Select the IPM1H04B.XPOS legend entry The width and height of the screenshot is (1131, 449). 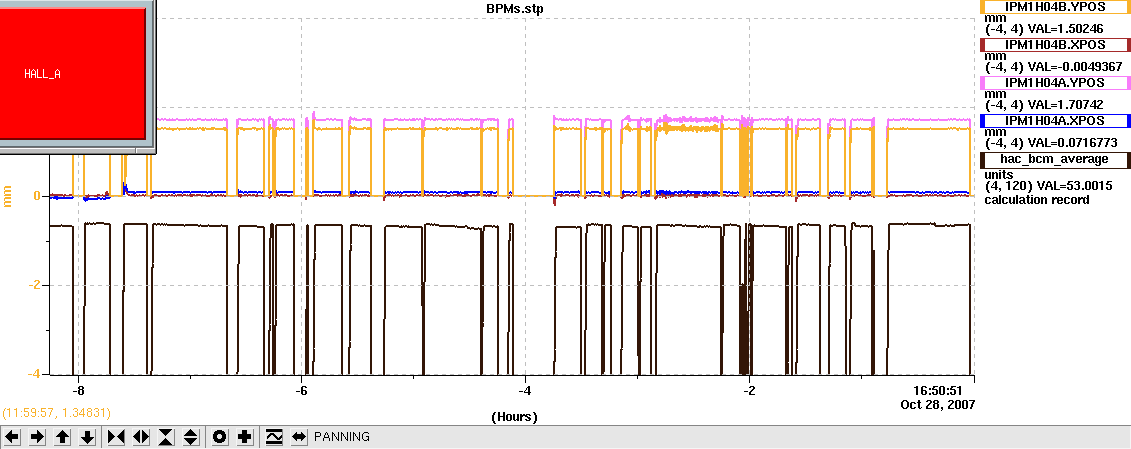pyautogui.click(x=1055, y=44)
